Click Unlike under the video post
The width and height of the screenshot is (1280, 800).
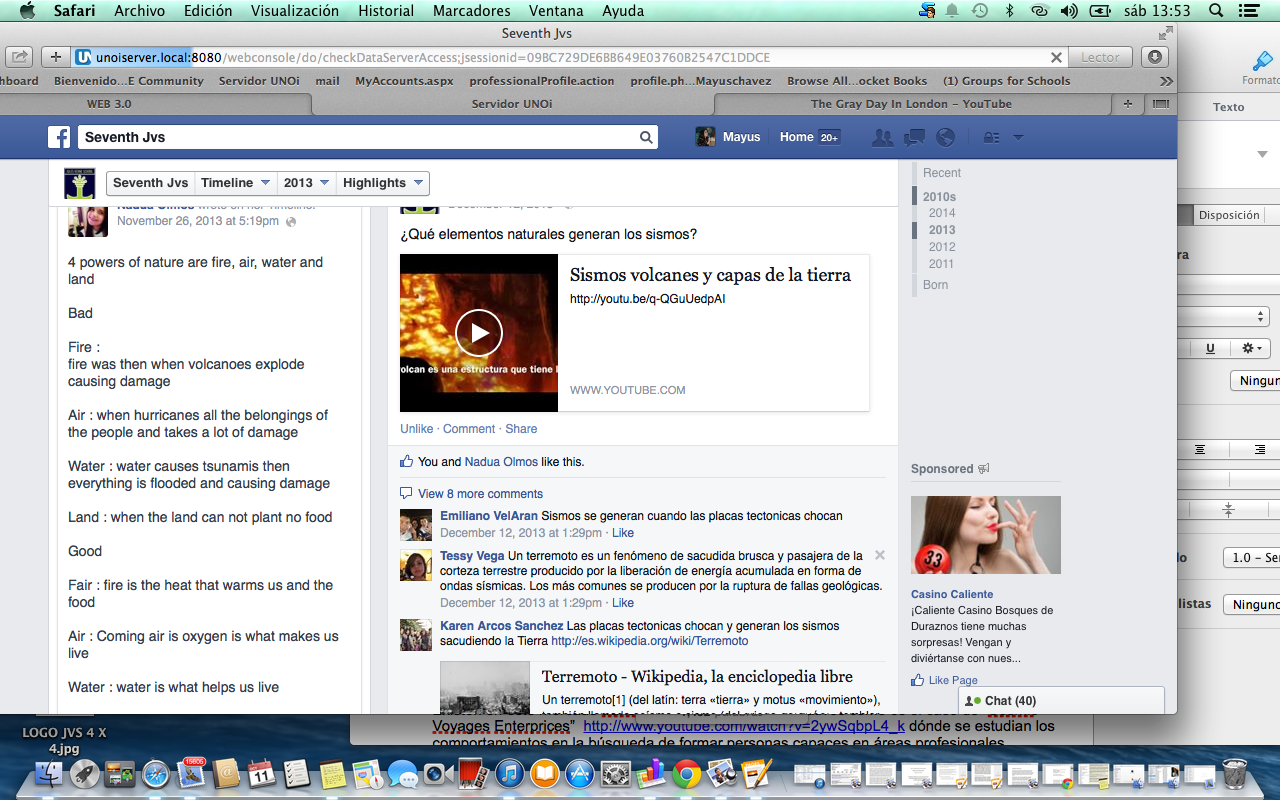coord(417,429)
